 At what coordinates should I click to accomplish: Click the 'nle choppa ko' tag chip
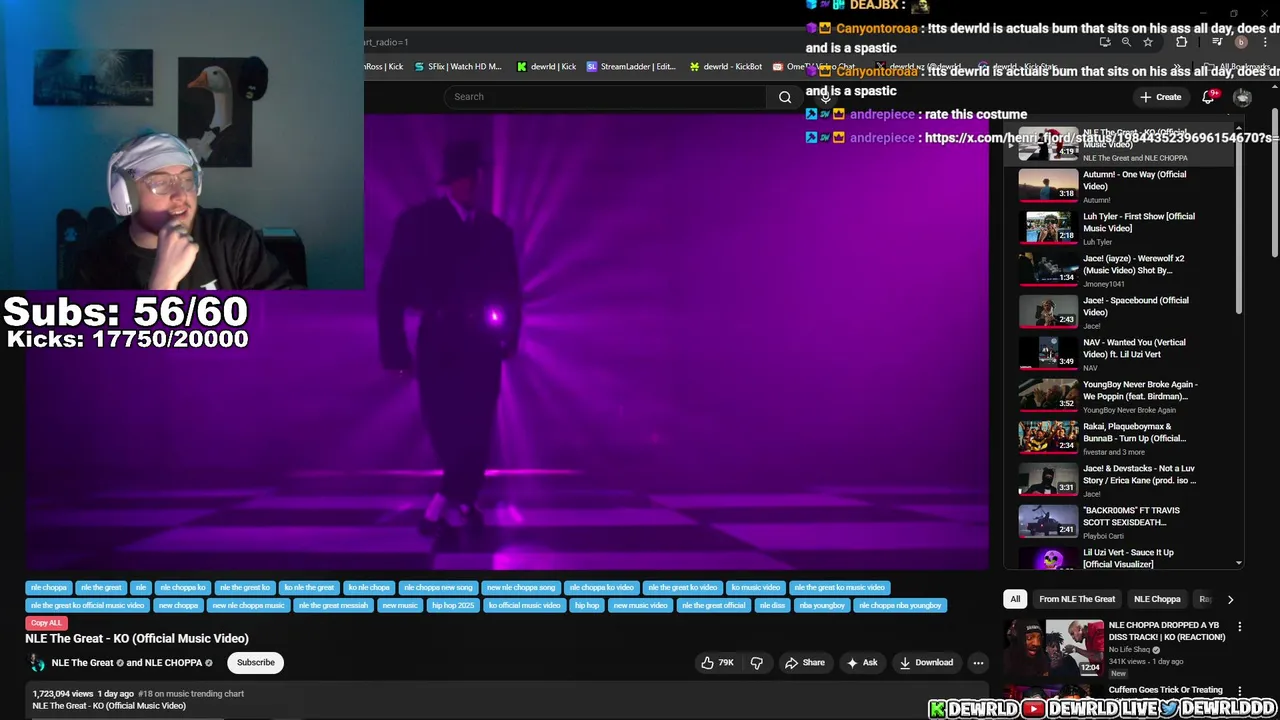pyautogui.click(x=182, y=588)
